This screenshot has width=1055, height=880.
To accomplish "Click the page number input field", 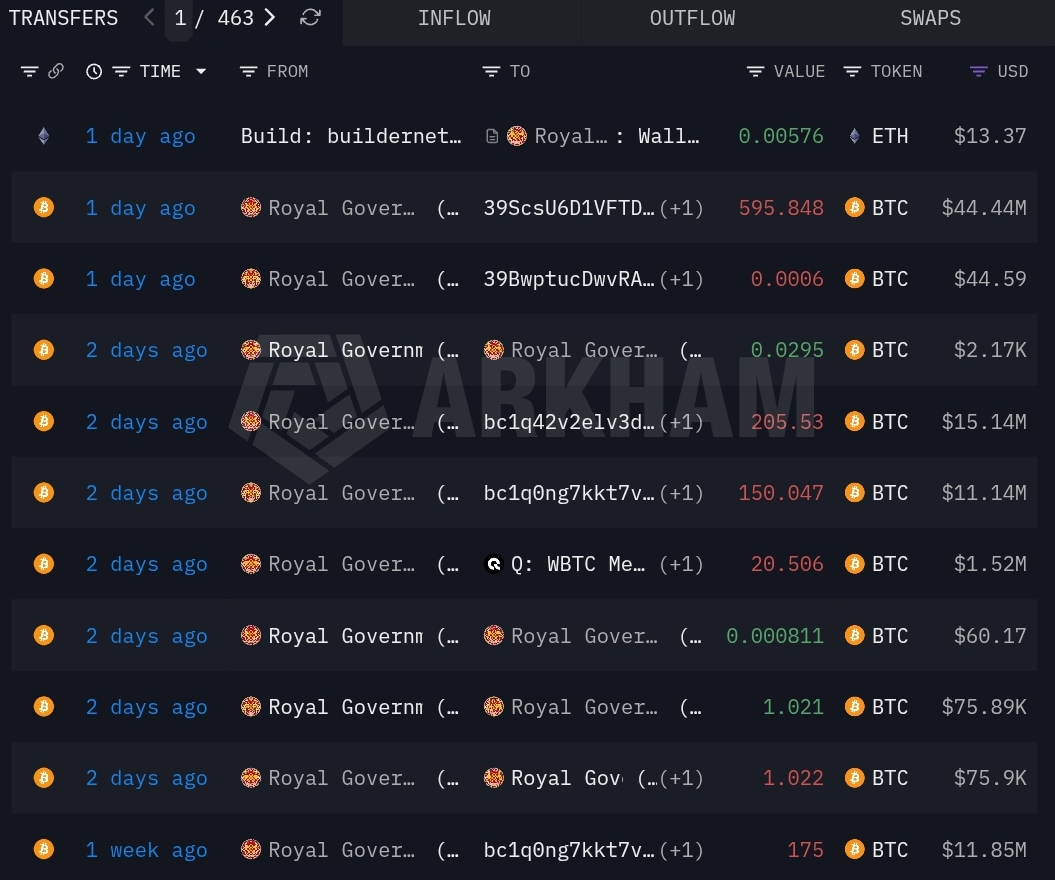I will [180, 19].
